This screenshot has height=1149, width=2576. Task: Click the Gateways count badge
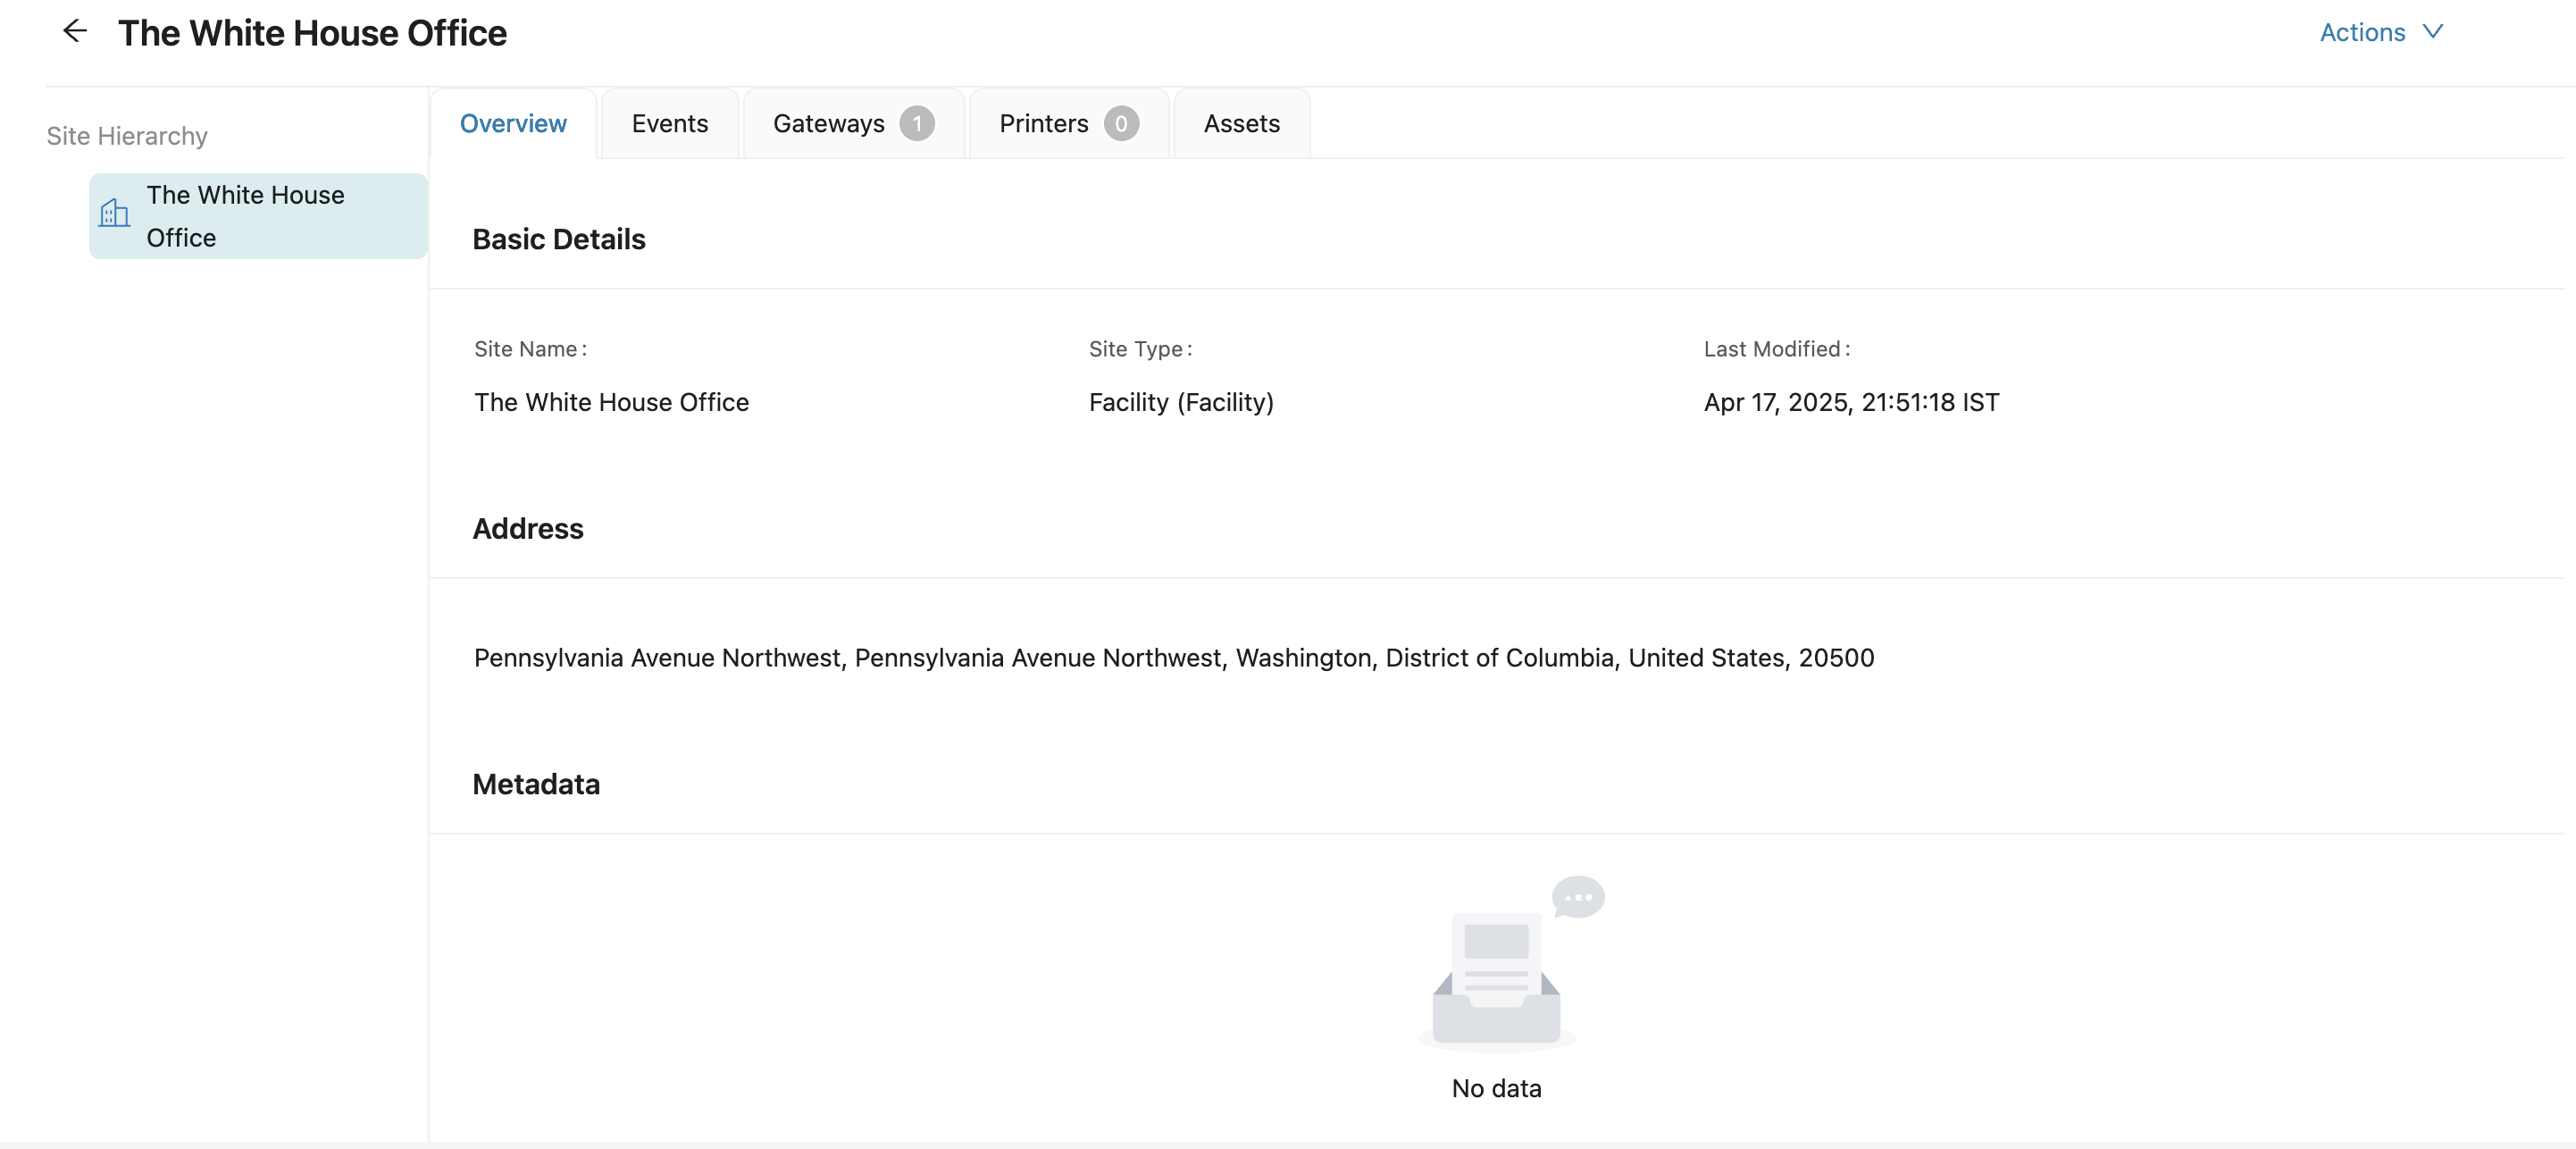pos(916,124)
